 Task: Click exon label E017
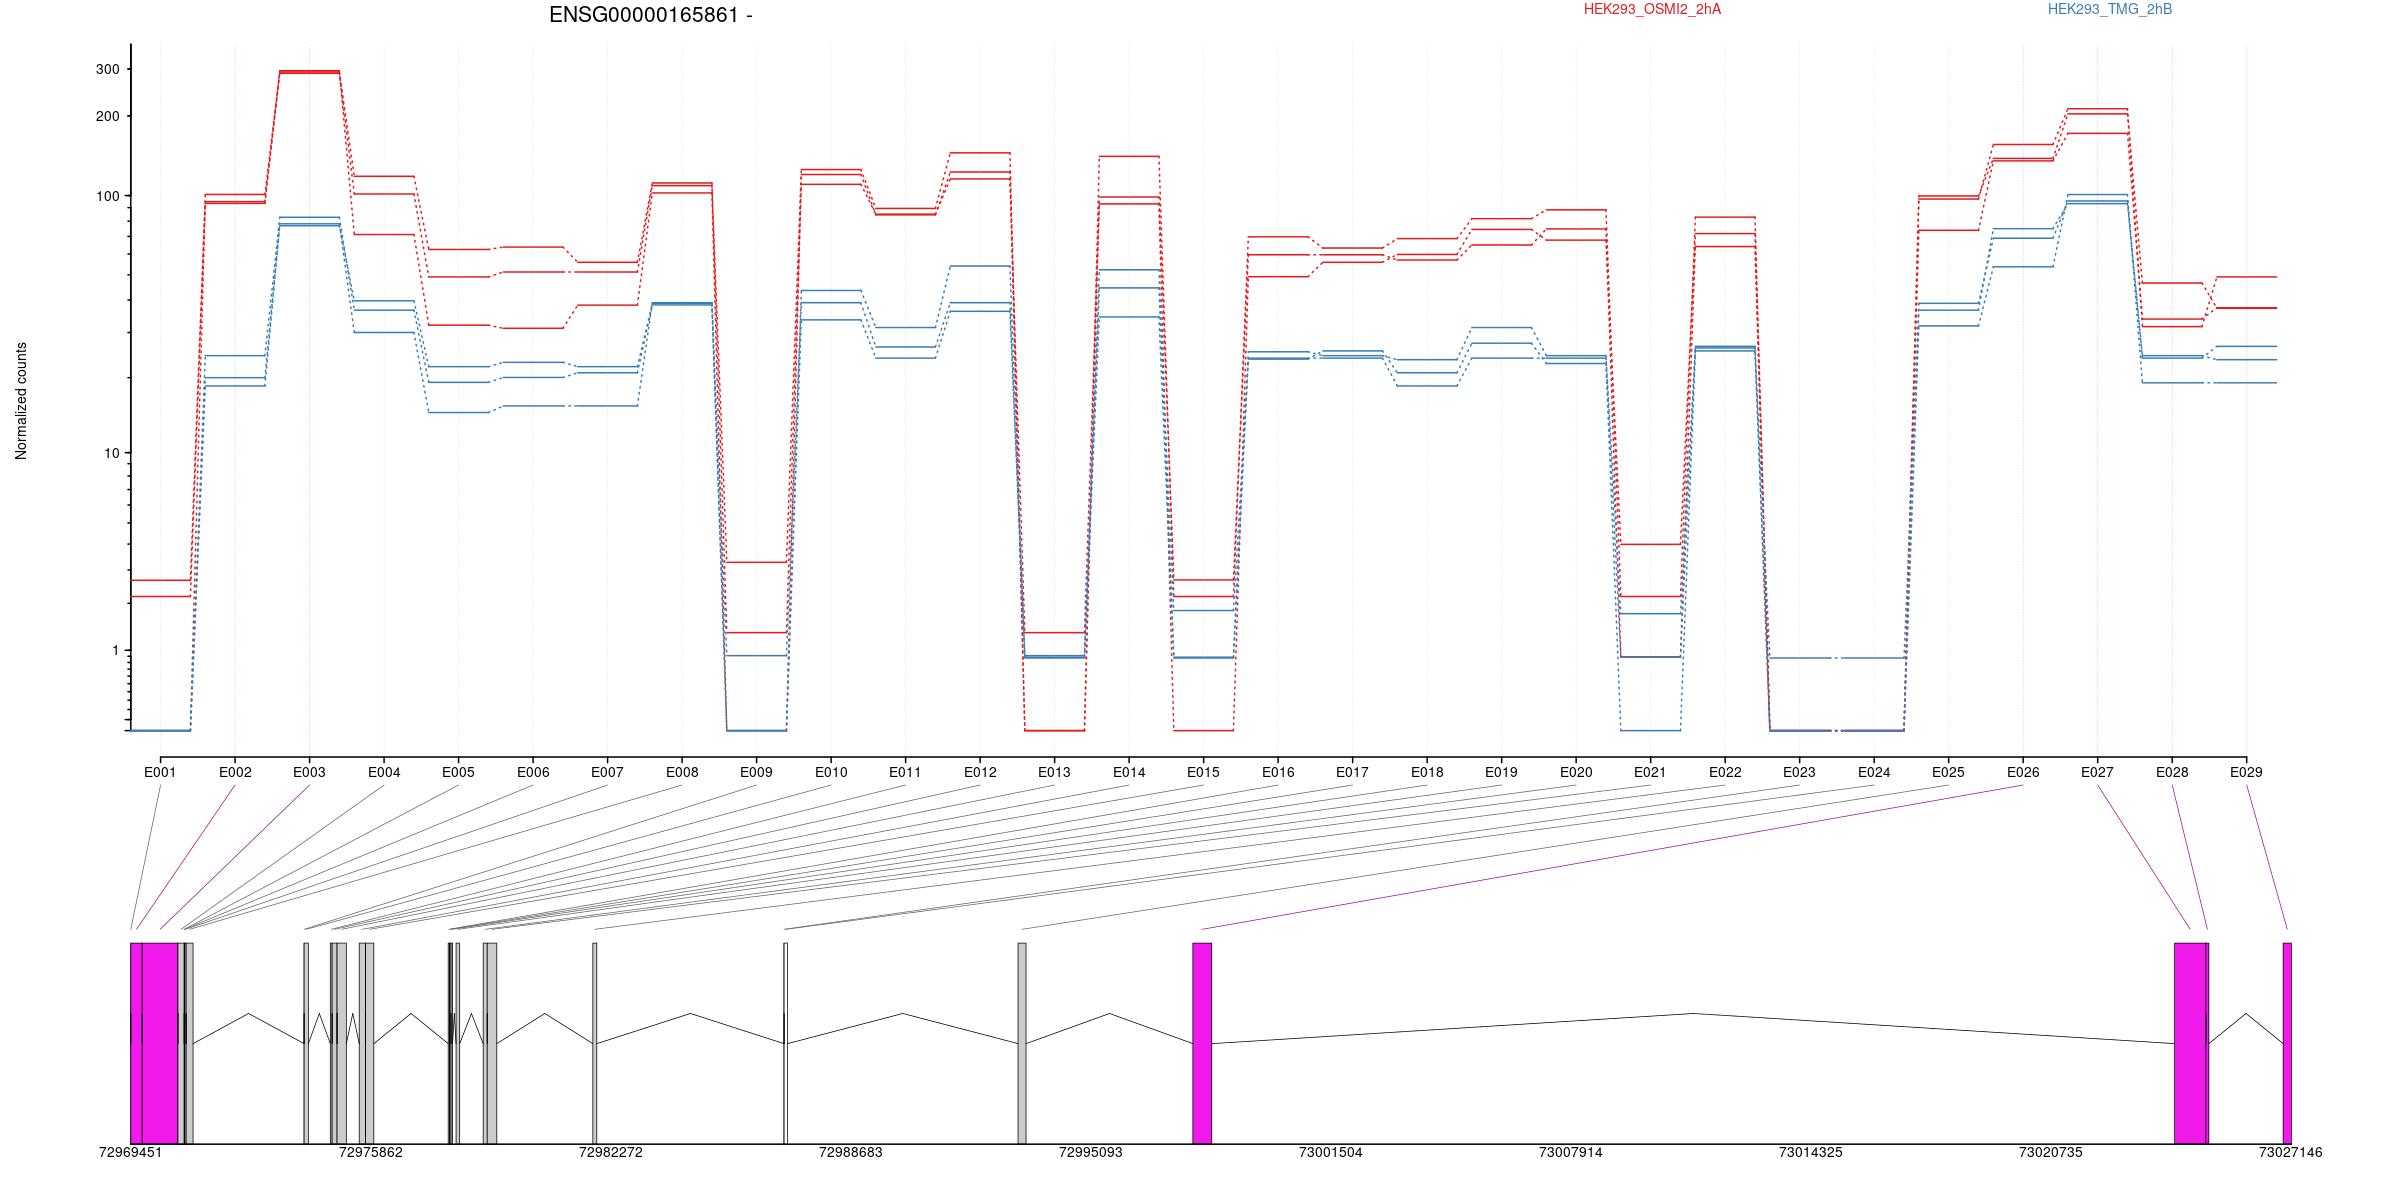1352,772
